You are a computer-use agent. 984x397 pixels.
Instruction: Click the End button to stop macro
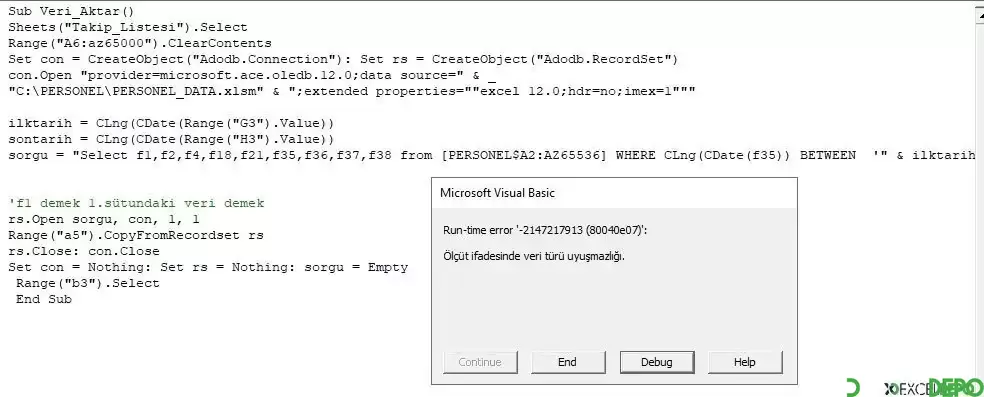(x=567, y=362)
